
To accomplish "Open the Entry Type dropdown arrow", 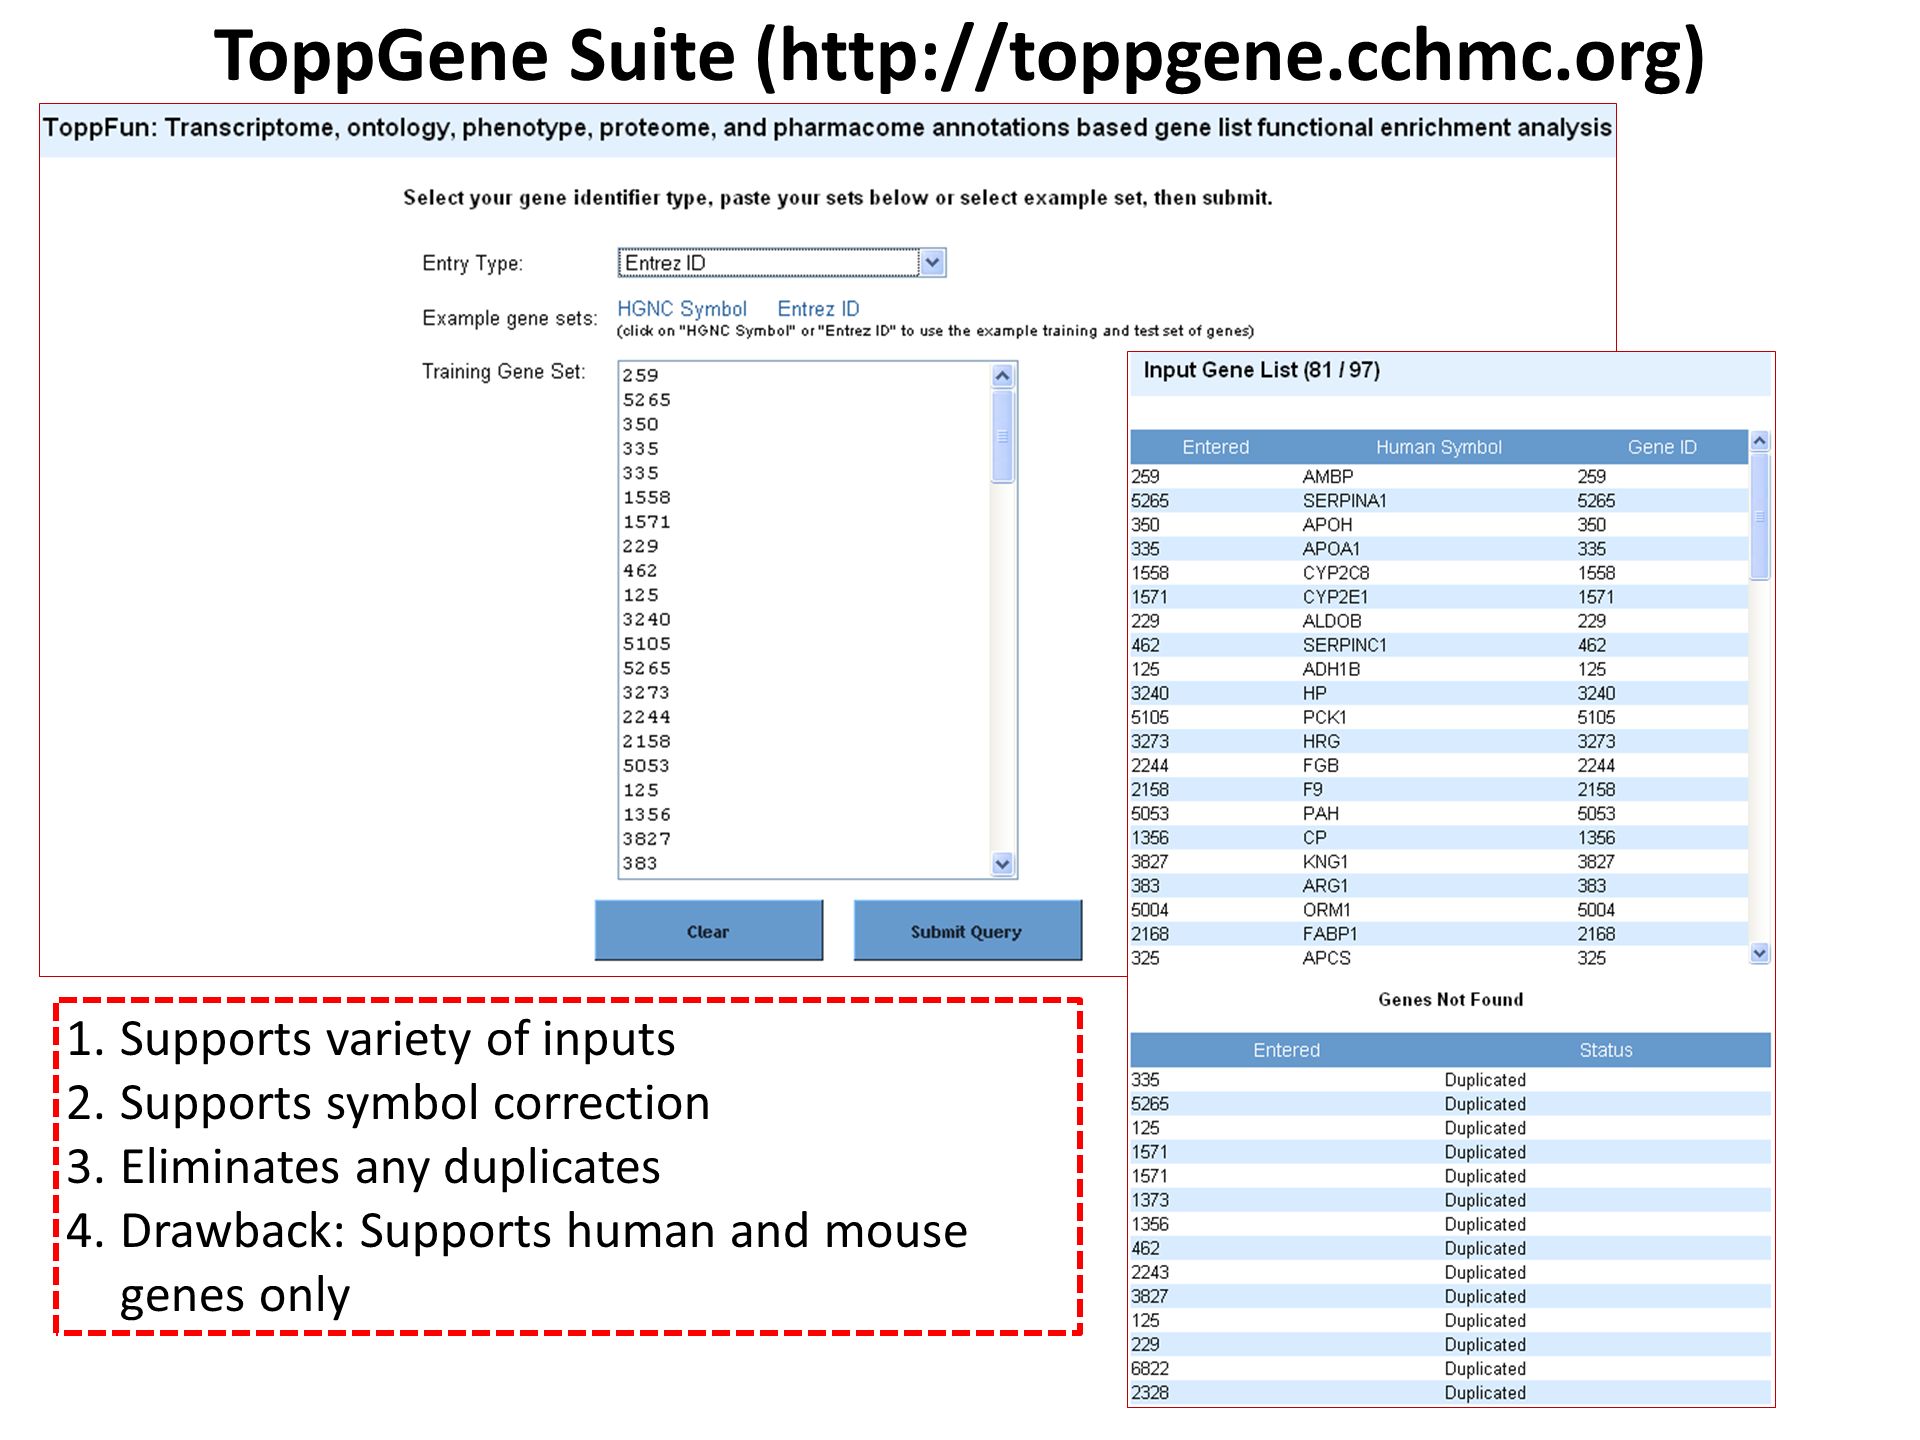I will tap(932, 263).
